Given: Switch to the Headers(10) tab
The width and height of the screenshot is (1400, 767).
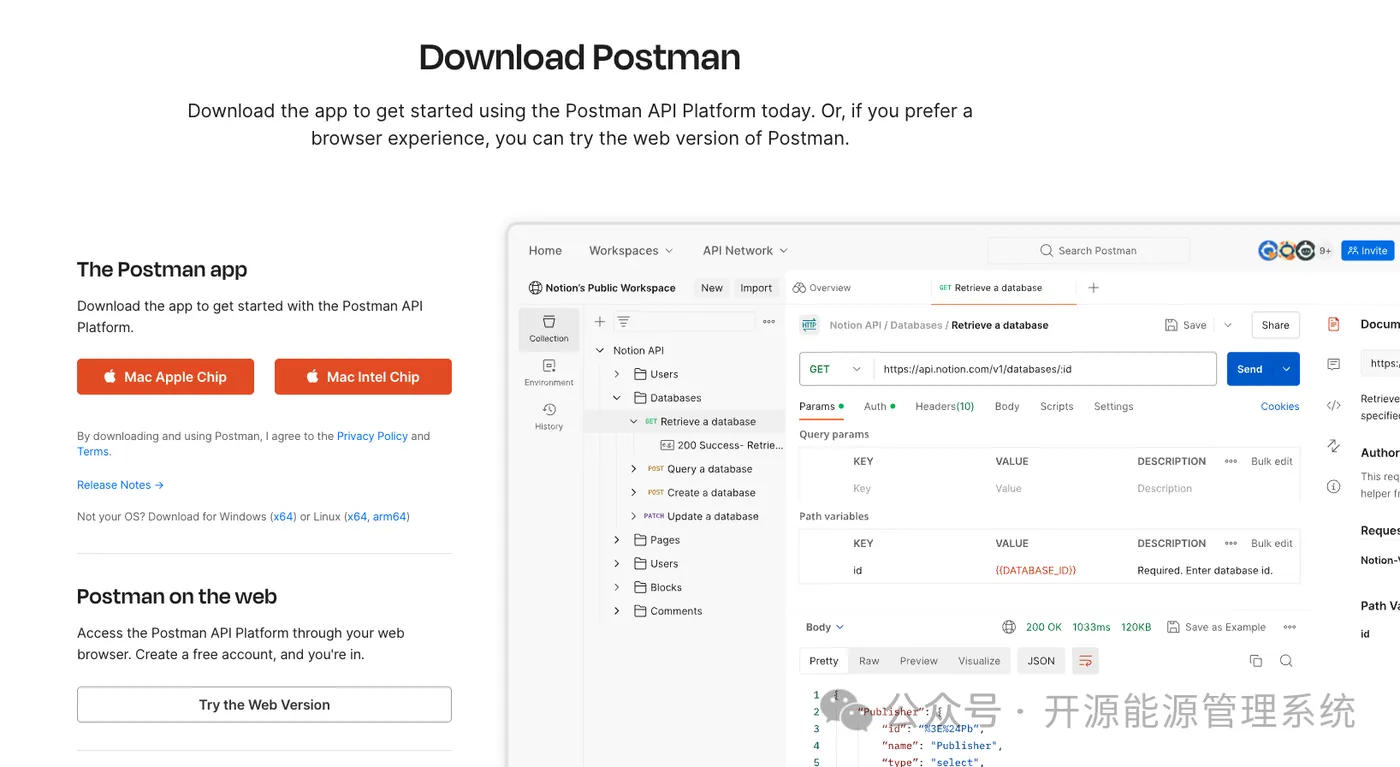Looking at the screenshot, I should [x=944, y=406].
